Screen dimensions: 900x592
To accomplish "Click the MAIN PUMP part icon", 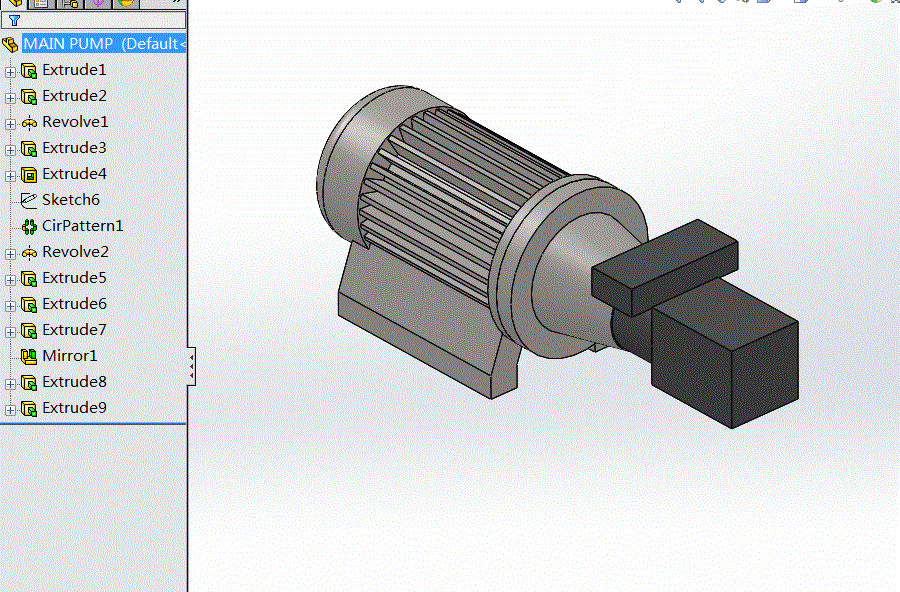I will [x=10, y=45].
